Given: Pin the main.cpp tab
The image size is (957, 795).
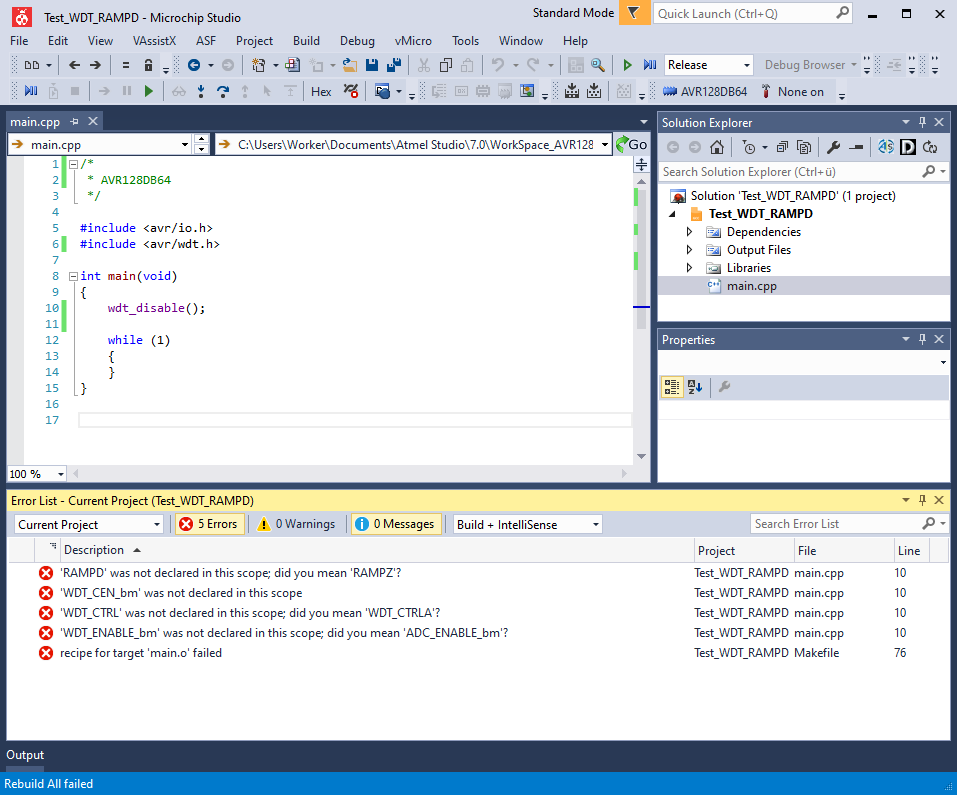Looking at the screenshot, I should 74,121.
